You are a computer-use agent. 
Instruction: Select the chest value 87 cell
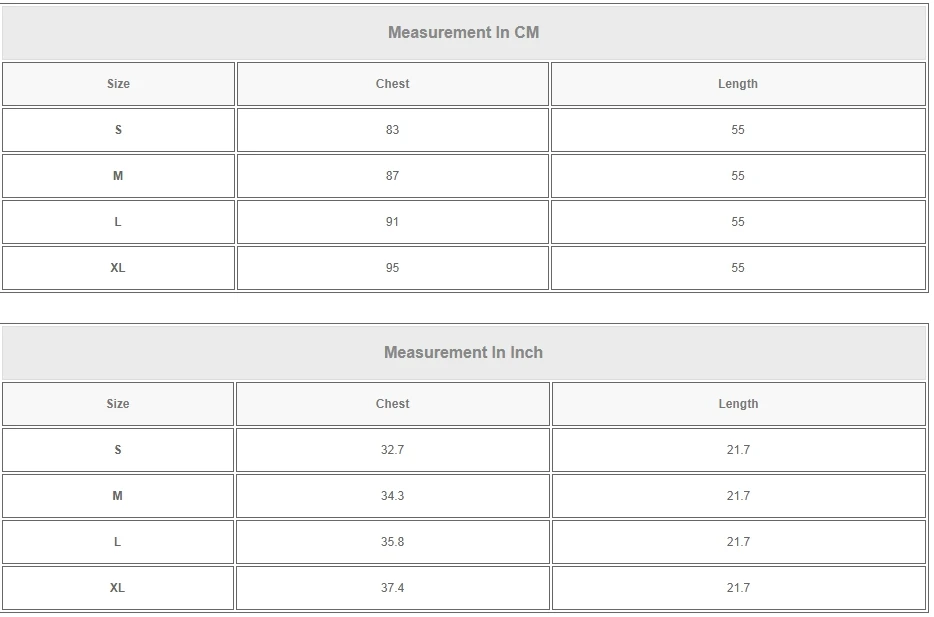392,176
